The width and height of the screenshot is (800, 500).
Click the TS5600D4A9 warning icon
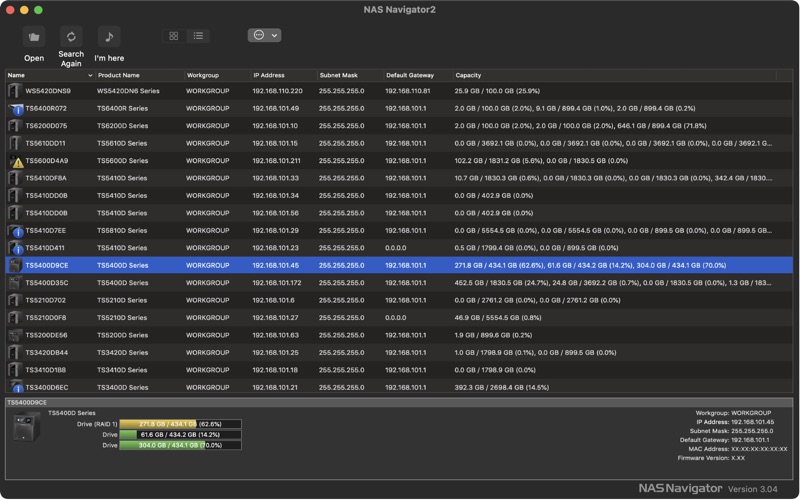pyautogui.click(x=17, y=162)
